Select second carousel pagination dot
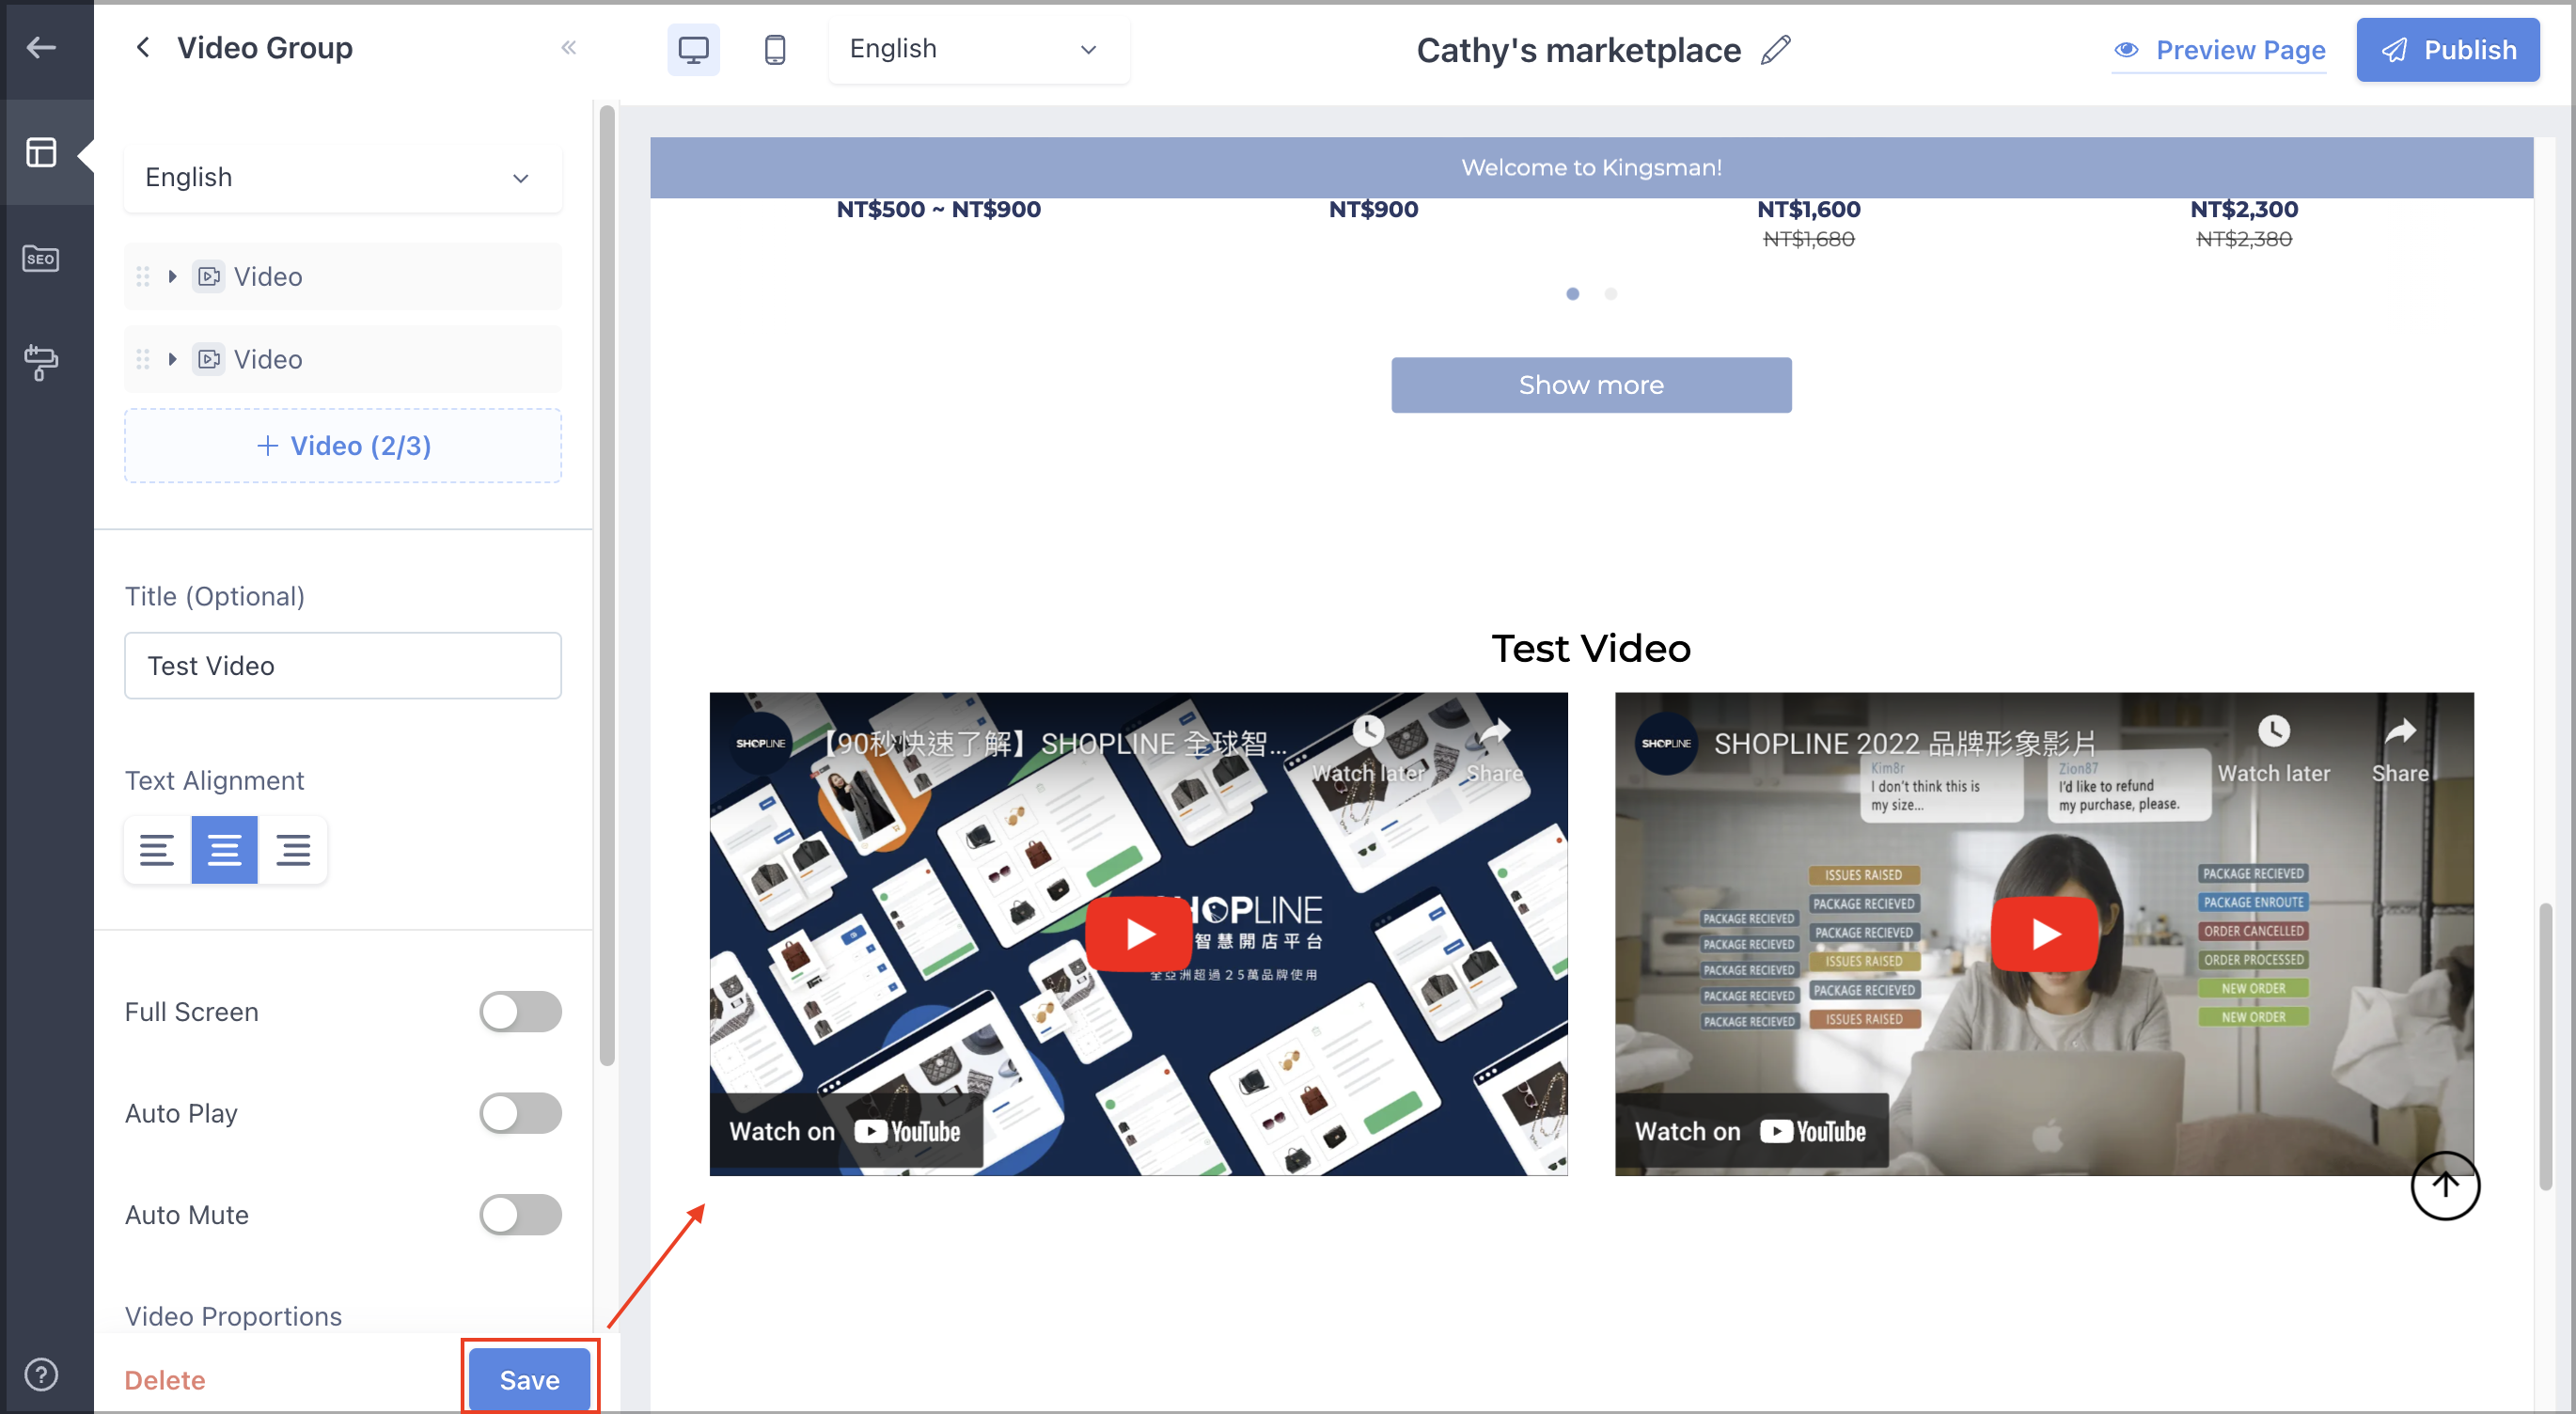Screen dimensions: 2576x1414 (1610, 294)
